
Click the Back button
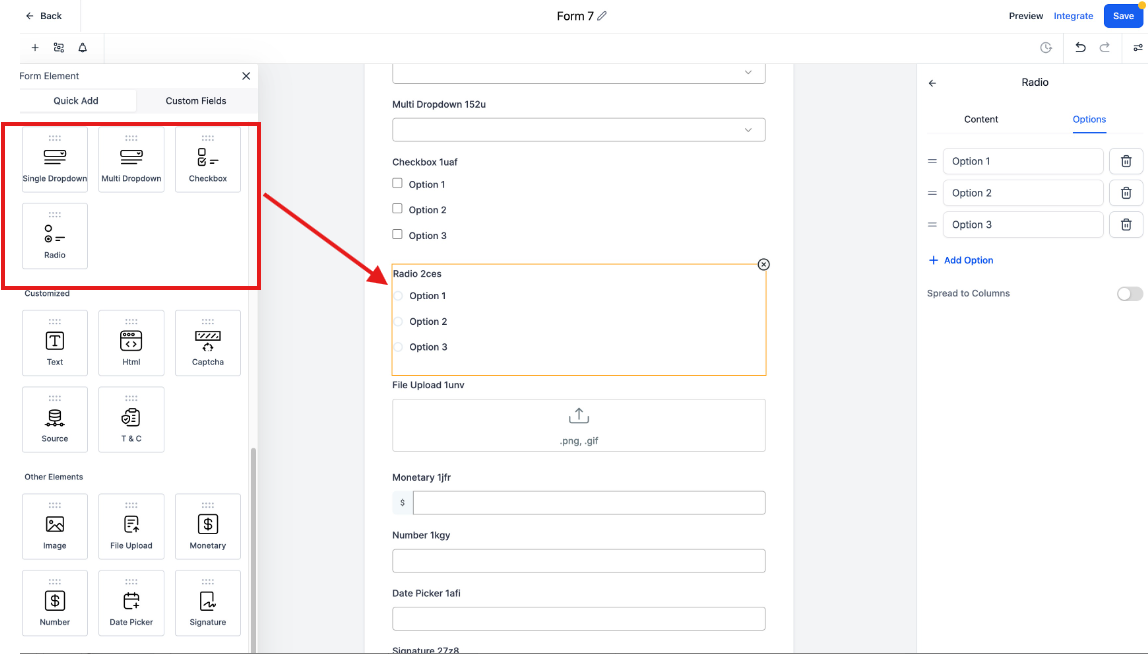[x=44, y=15]
